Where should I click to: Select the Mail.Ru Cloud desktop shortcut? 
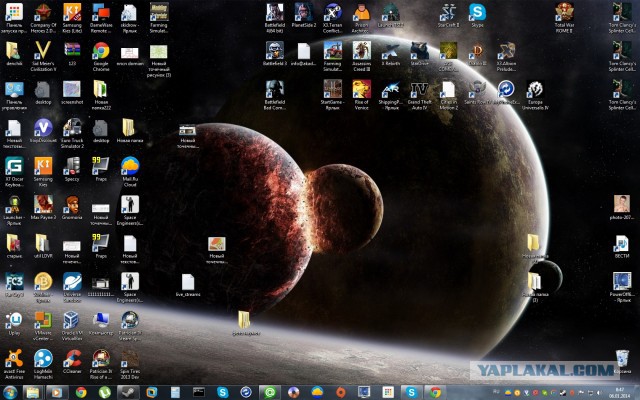[130, 171]
